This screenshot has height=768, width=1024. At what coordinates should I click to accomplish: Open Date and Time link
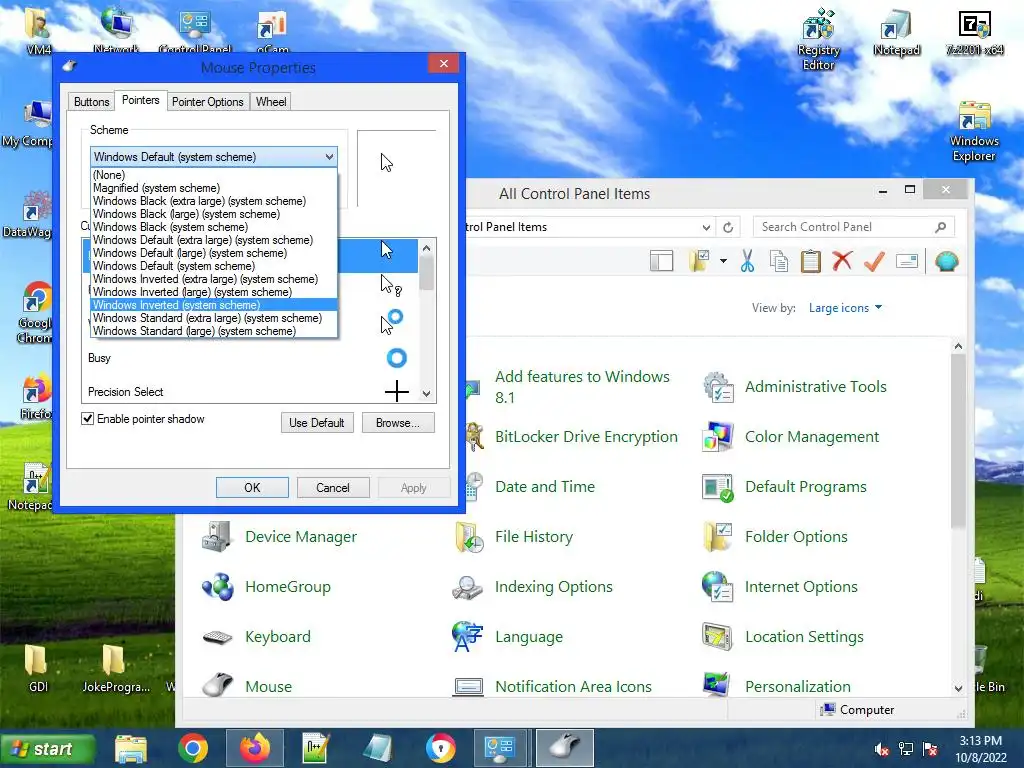click(x=545, y=487)
